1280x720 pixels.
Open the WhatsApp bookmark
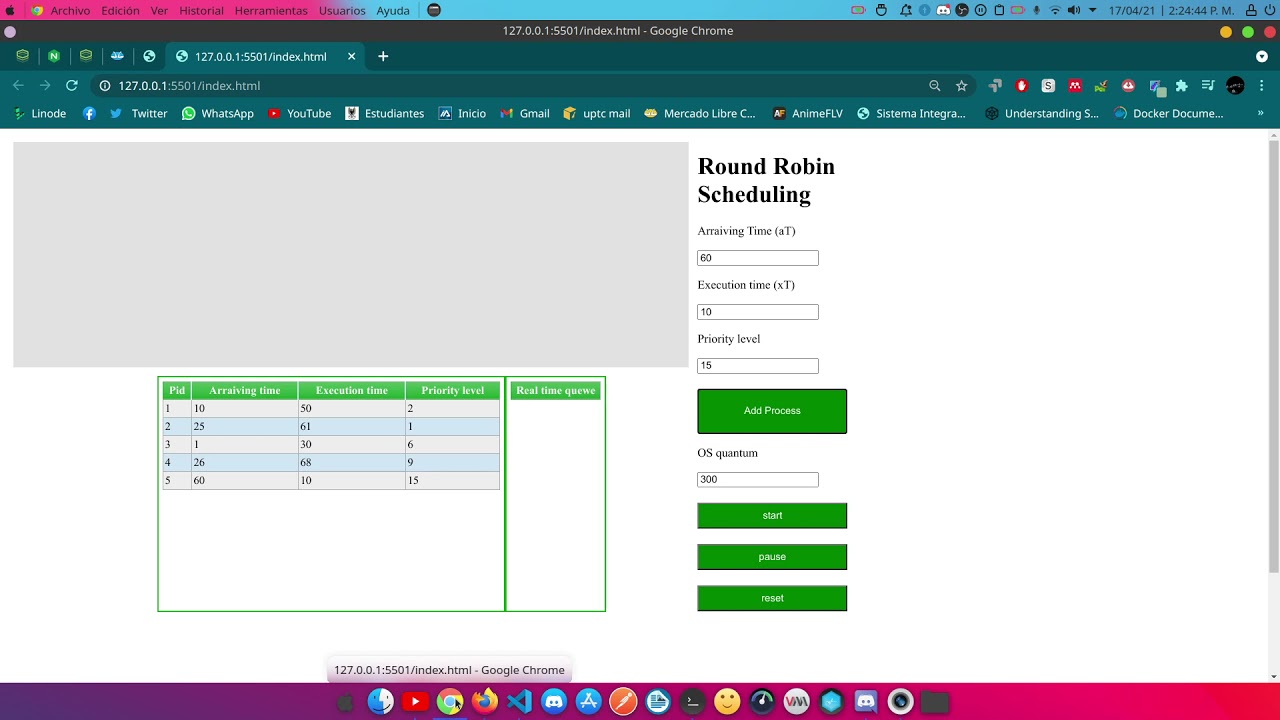[218, 114]
